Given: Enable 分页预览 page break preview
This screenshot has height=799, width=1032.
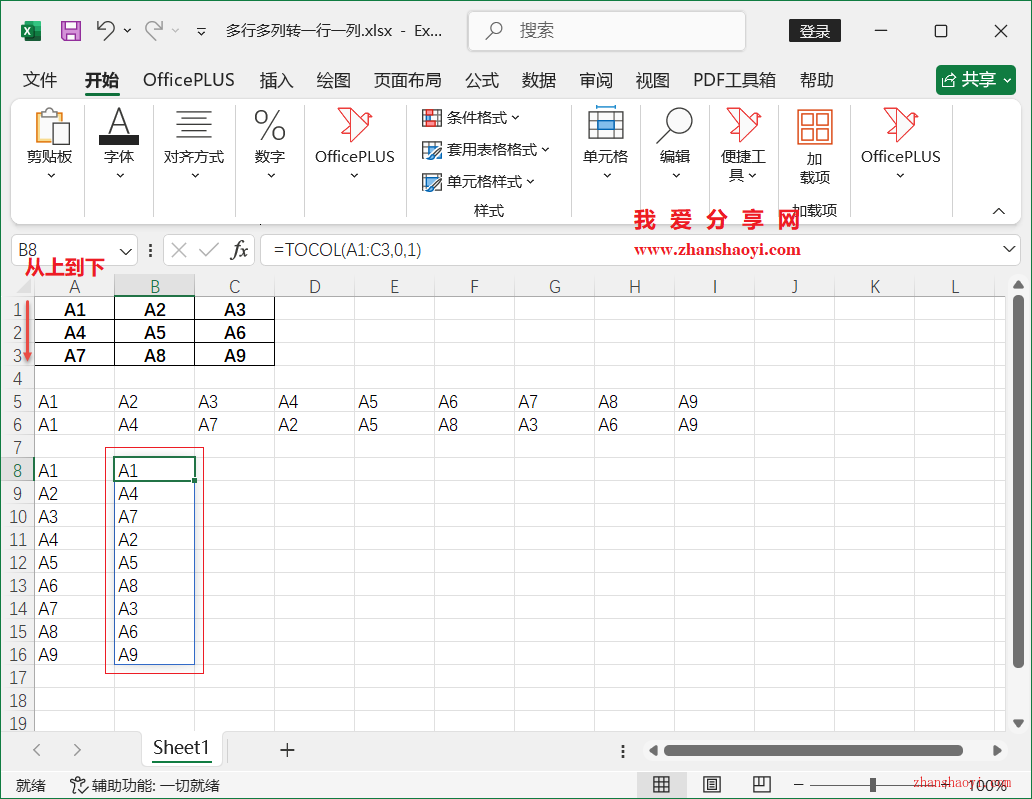Looking at the screenshot, I should 762,784.
